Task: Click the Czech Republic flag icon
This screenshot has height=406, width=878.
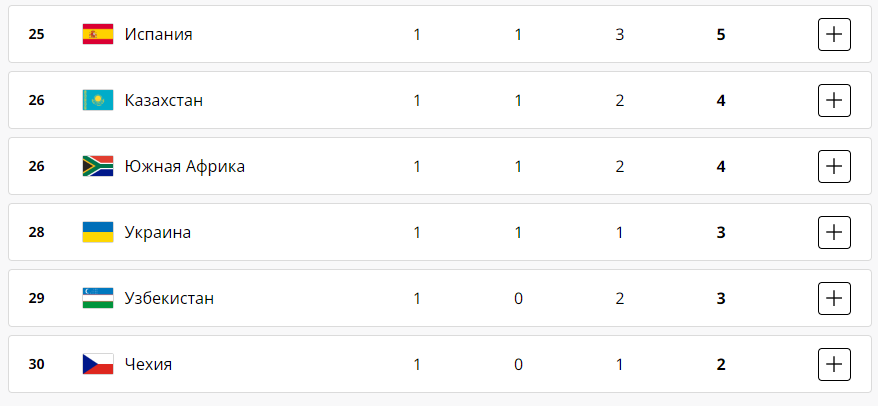Action: (x=97, y=365)
